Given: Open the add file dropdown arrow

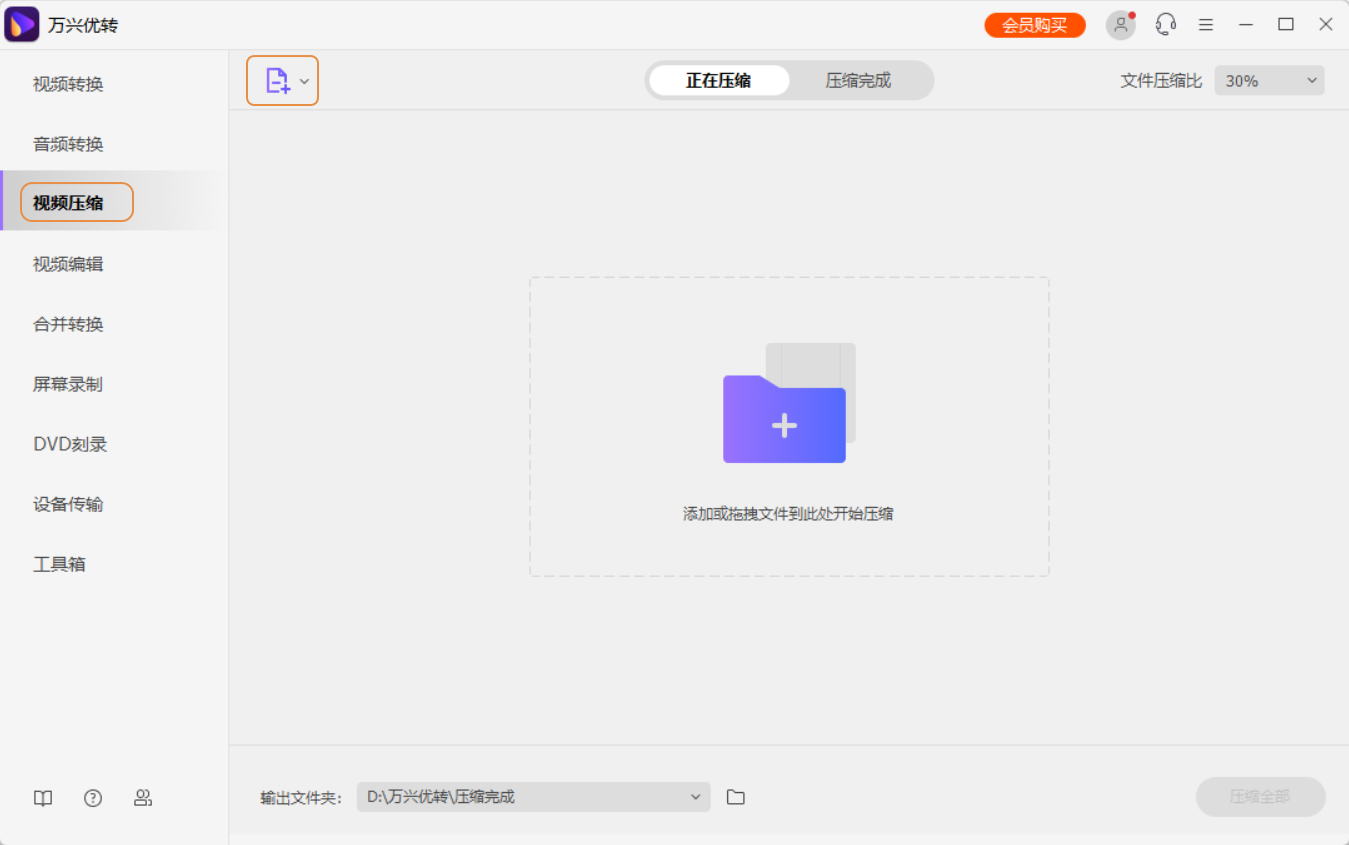Looking at the screenshot, I should click(305, 80).
